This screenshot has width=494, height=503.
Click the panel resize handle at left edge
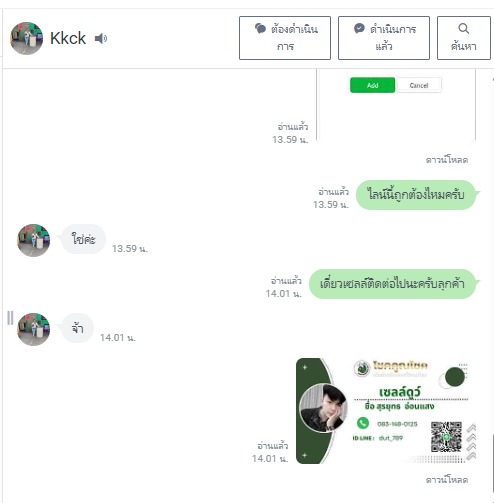[10, 318]
